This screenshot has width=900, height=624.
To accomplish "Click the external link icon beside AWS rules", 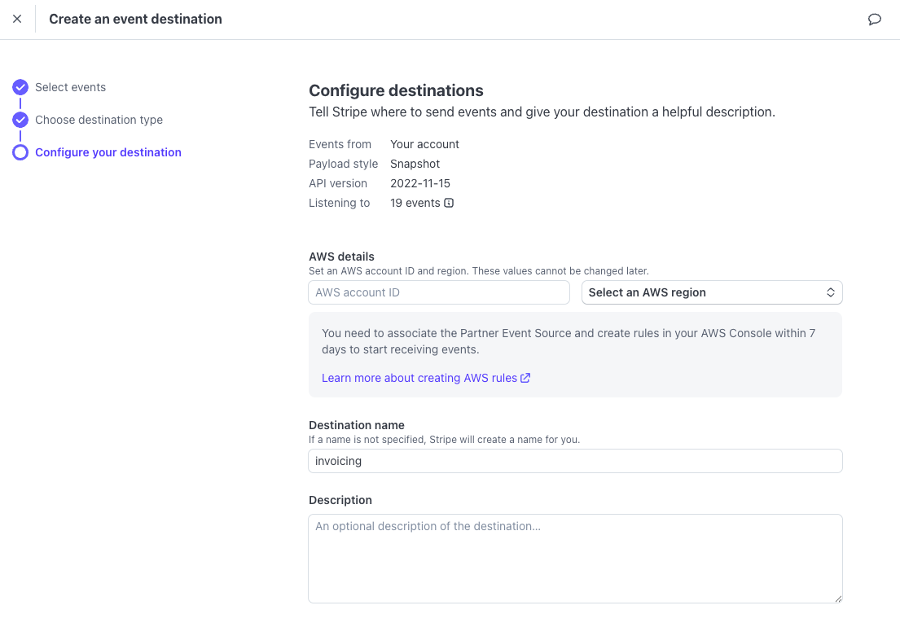I will [526, 378].
